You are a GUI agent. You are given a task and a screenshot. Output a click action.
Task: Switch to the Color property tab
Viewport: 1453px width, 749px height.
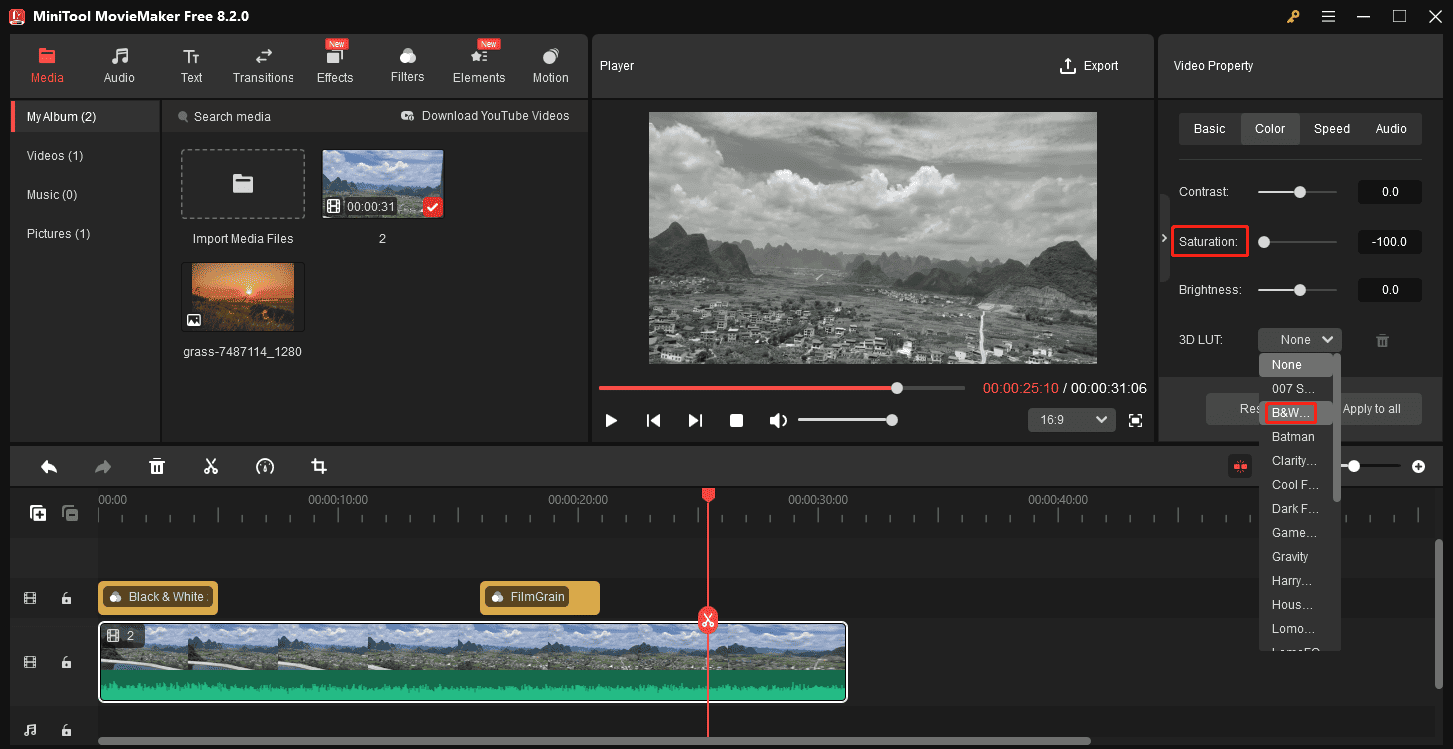[x=1270, y=129]
